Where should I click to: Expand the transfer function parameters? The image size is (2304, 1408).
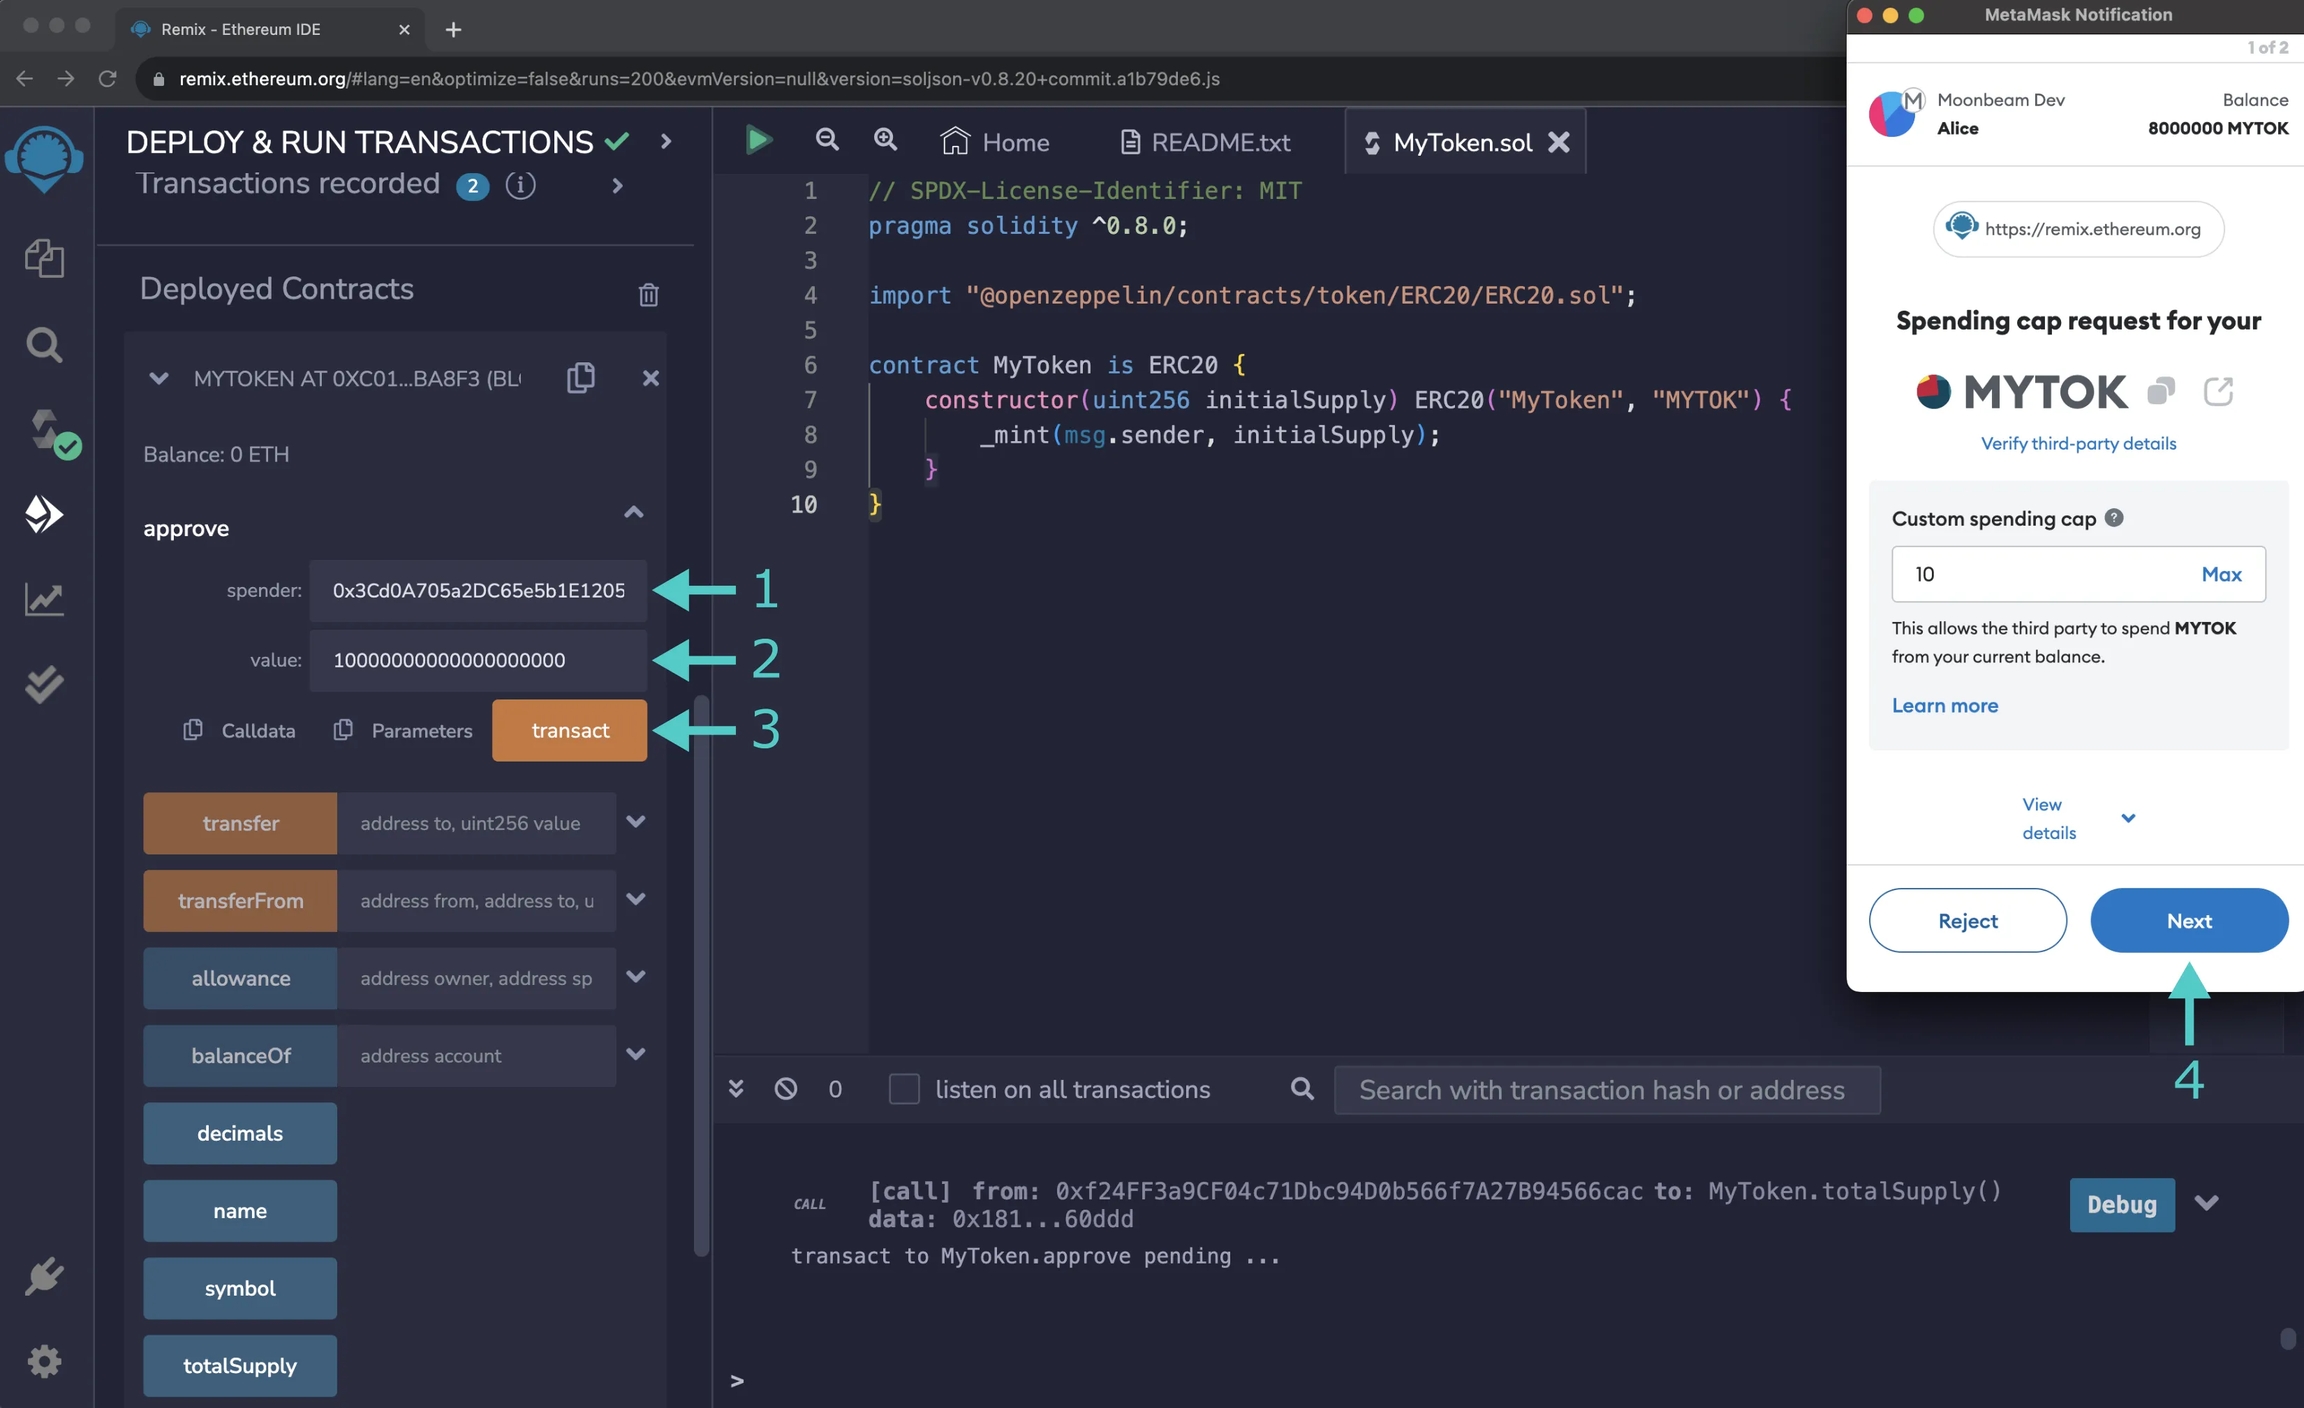coord(635,822)
